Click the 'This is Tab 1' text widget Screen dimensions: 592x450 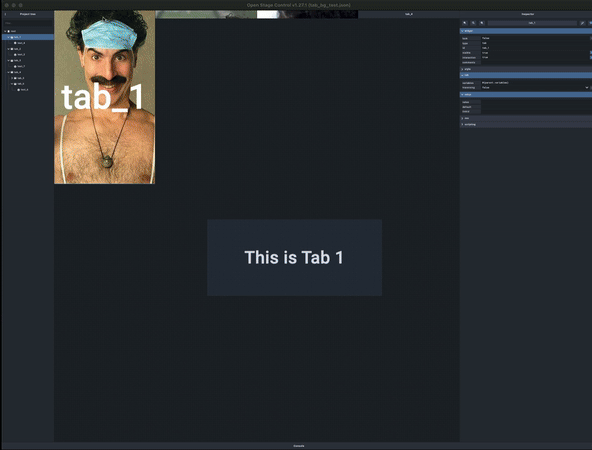pyautogui.click(x=294, y=257)
